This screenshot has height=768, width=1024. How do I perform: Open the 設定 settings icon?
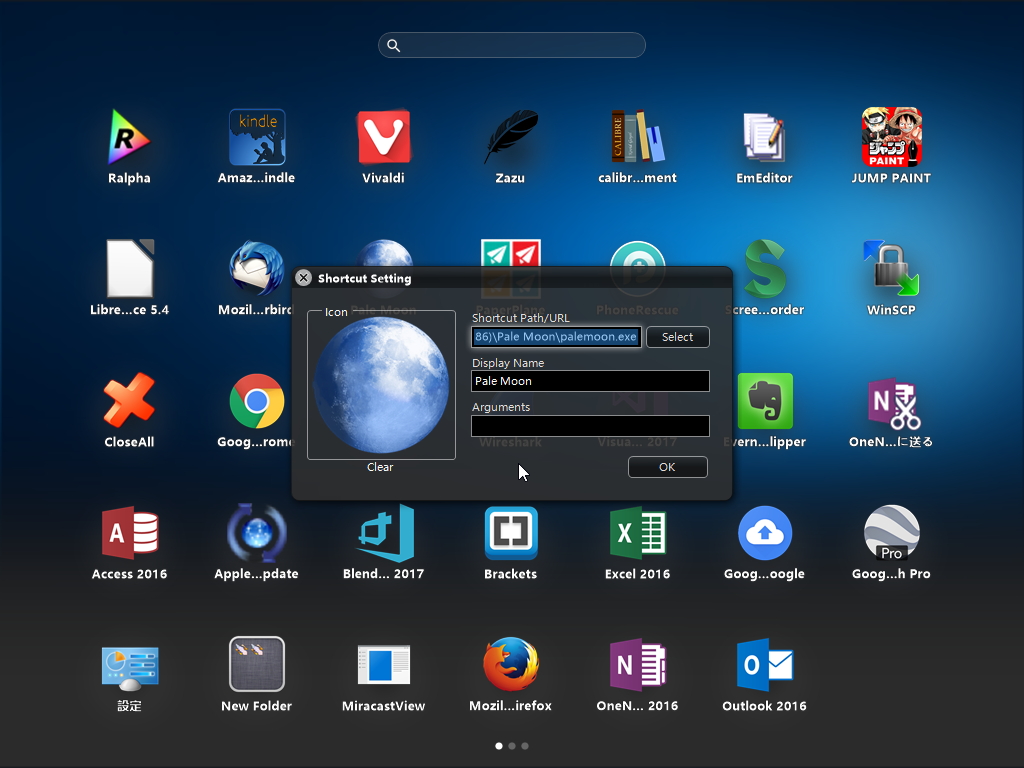tap(129, 667)
